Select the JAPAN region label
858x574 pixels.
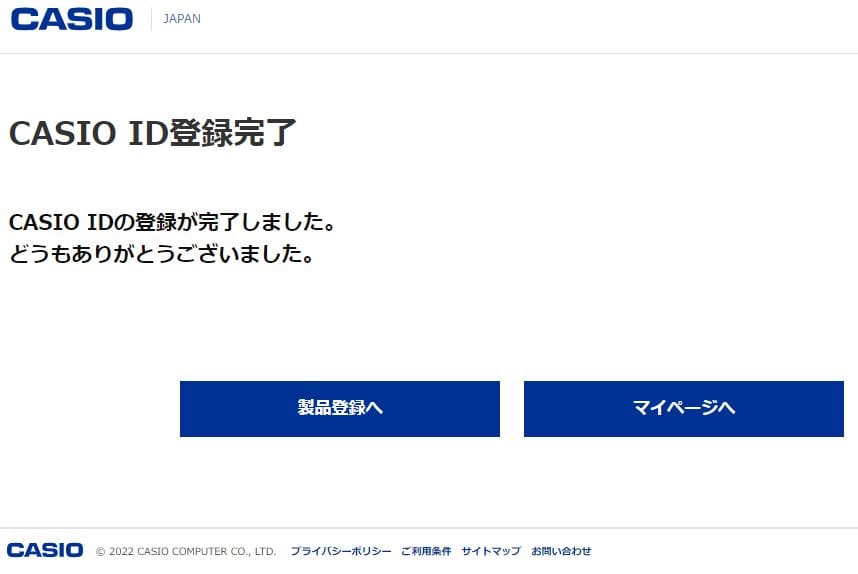tap(182, 19)
